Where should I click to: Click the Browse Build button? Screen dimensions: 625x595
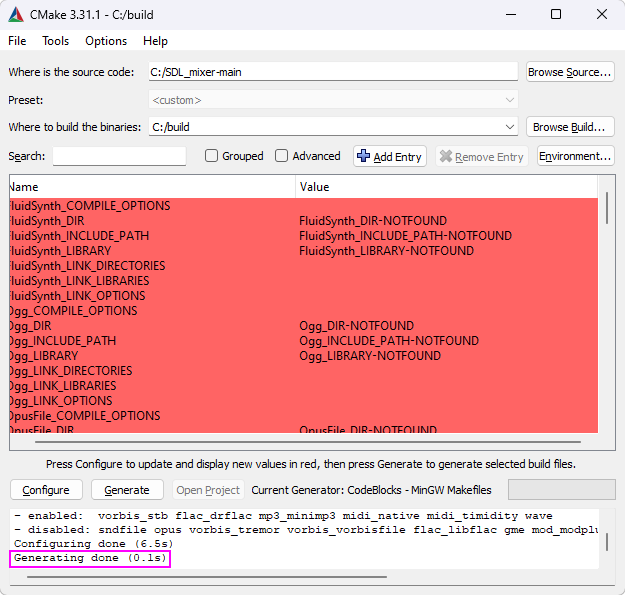(570, 127)
